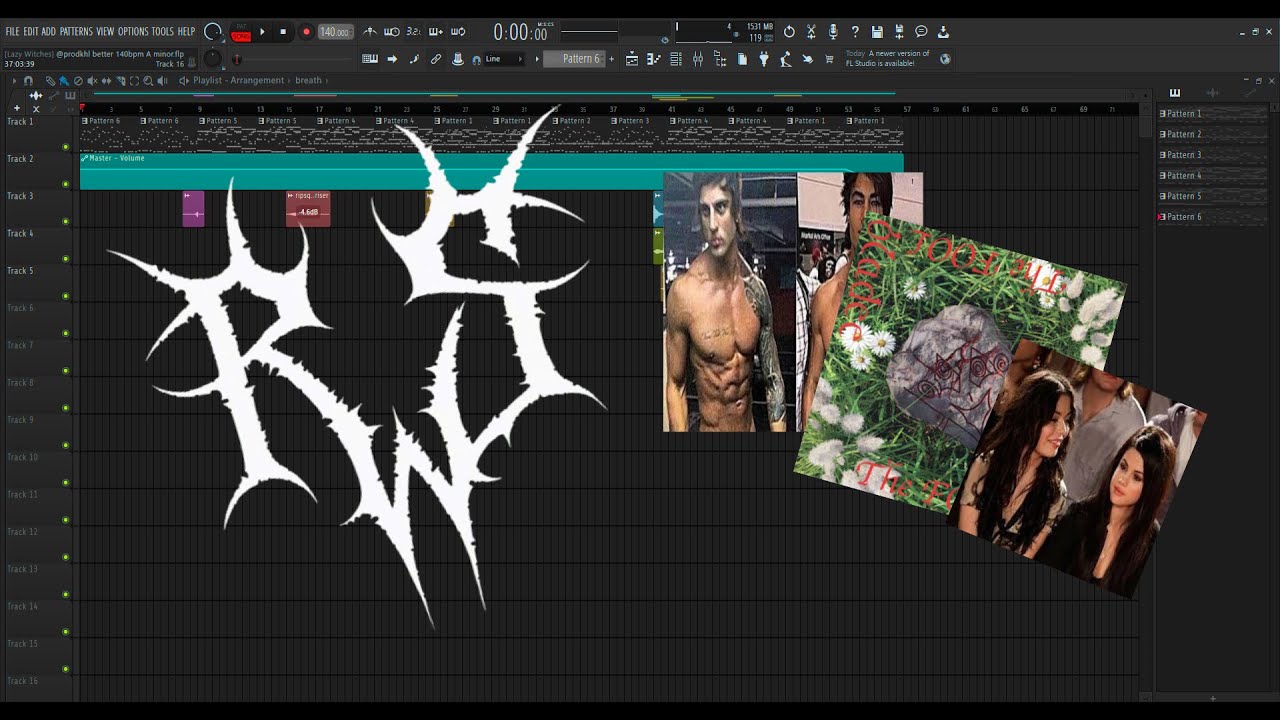Screen dimensions: 1280x720
Task: Adjust the main volume knob
Action: [212, 32]
